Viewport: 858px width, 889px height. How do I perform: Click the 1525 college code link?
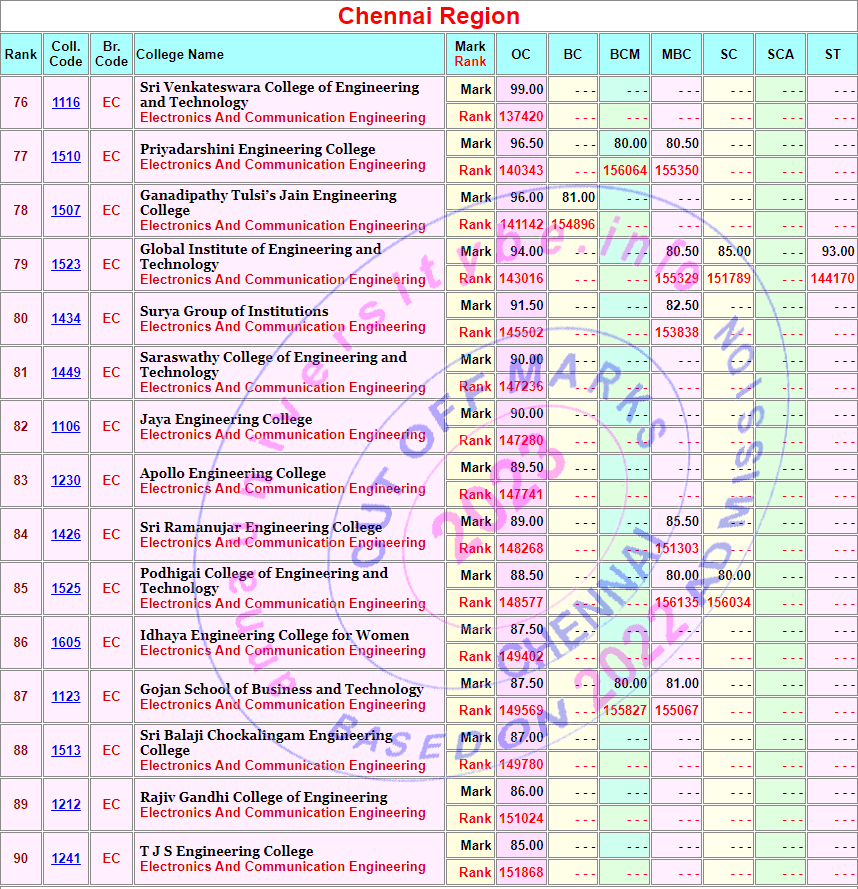(66, 588)
